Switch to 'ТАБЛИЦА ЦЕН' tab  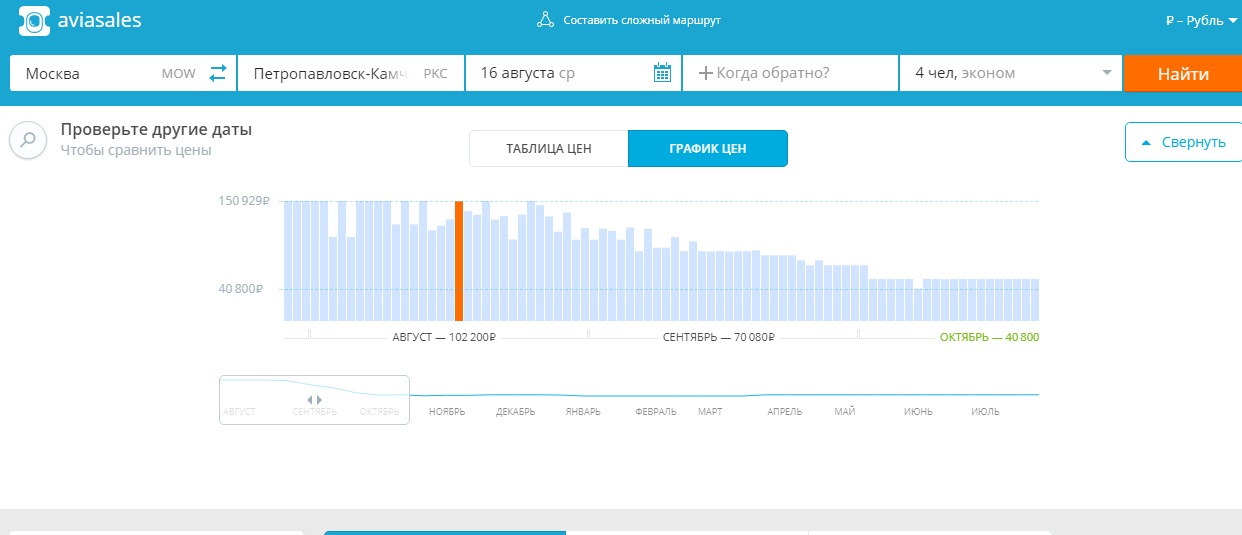click(549, 149)
